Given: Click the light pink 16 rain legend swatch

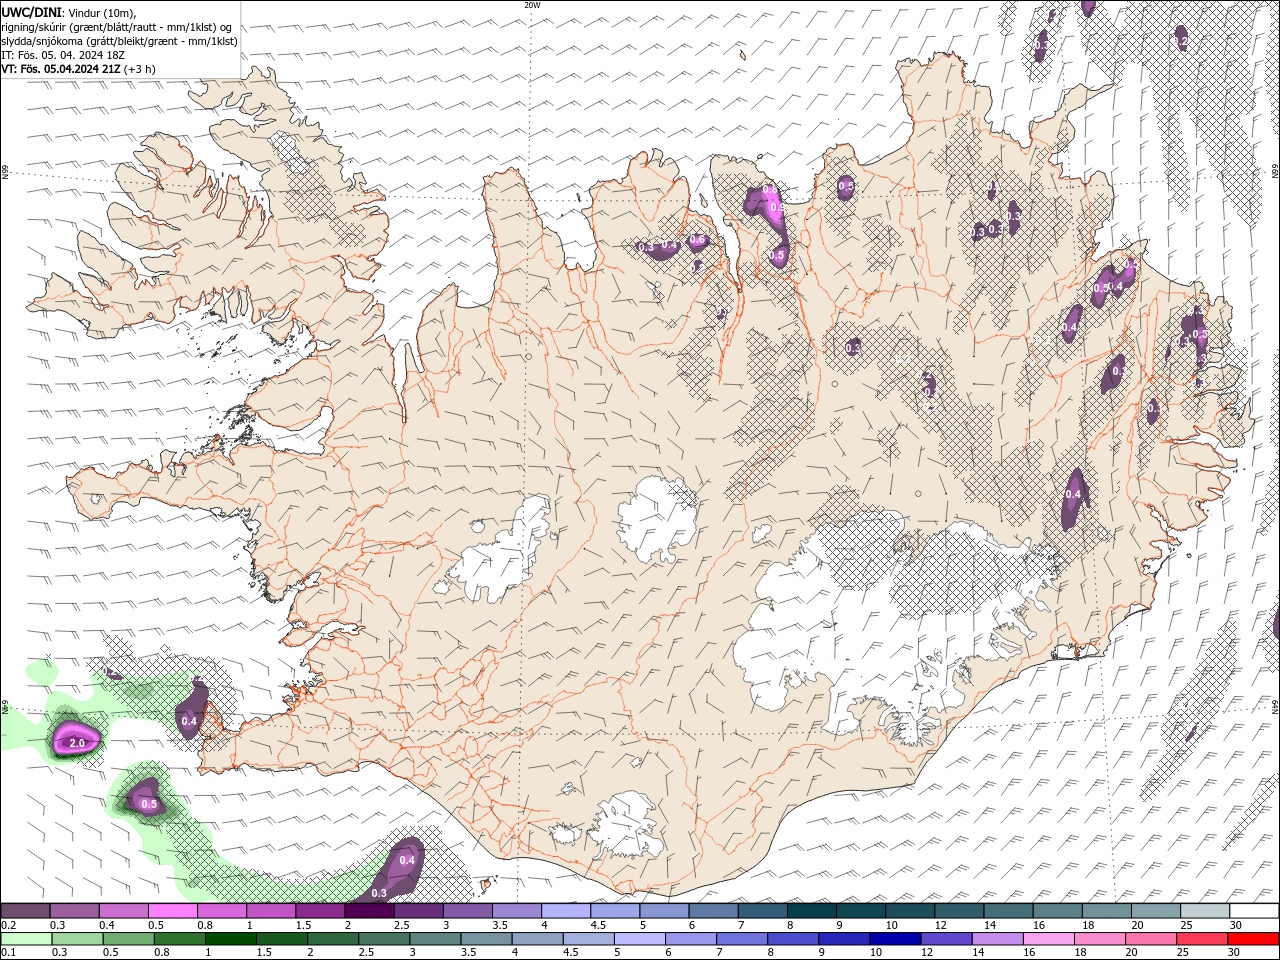Looking at the screenshot, I should (1048, 939).
